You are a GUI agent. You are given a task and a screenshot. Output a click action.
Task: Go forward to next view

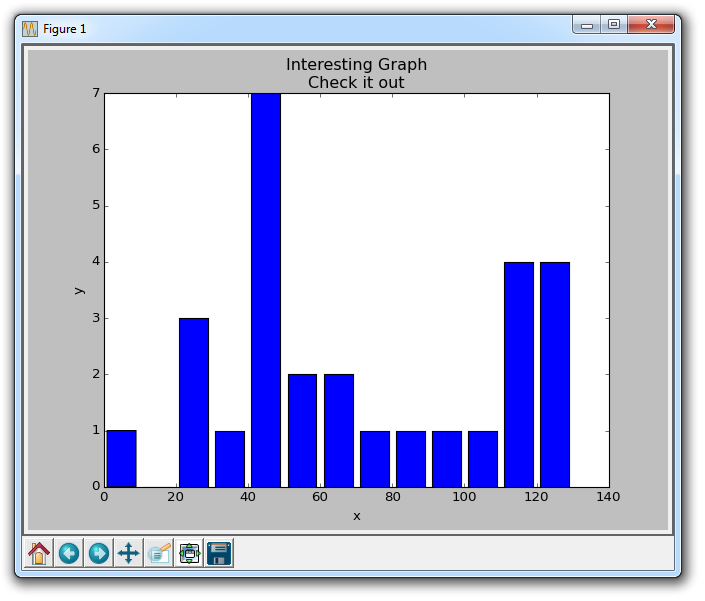coord(99,553)
